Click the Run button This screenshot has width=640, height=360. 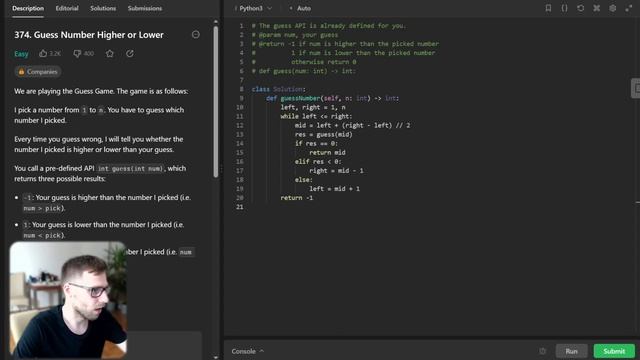tap(571, 351)
